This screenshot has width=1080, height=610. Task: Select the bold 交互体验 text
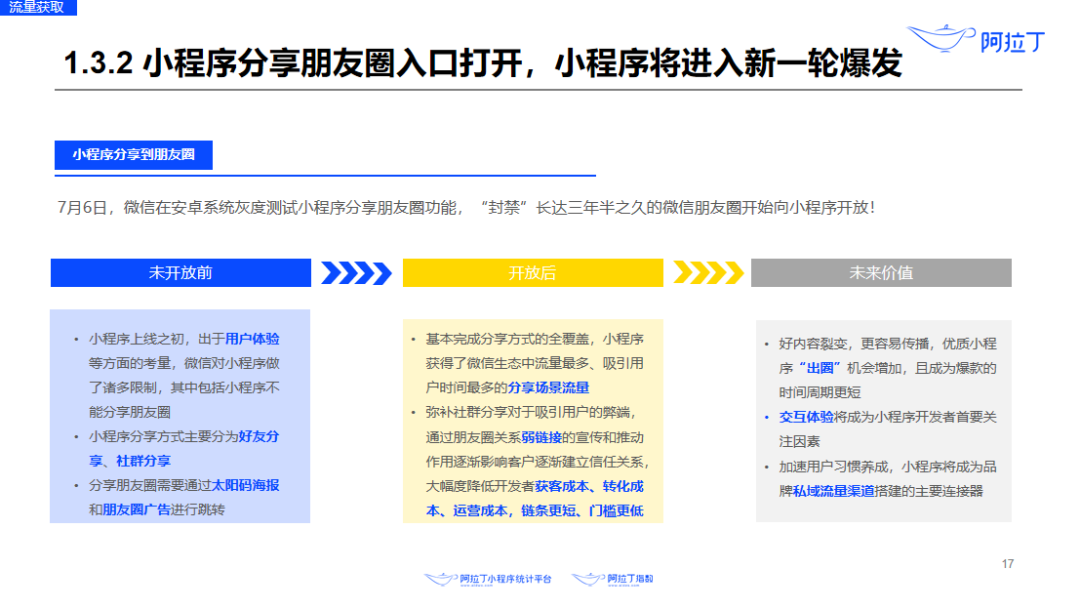click(806, 417)
